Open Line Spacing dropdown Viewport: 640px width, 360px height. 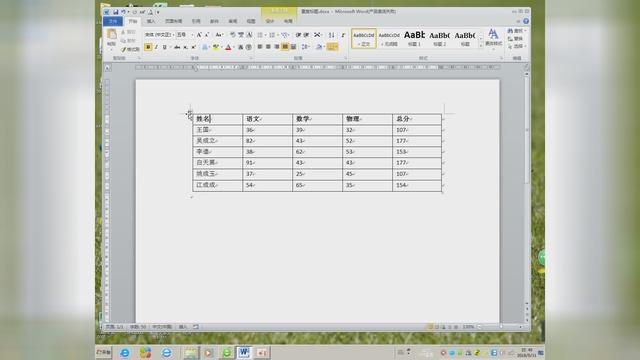tap(305, 47)
